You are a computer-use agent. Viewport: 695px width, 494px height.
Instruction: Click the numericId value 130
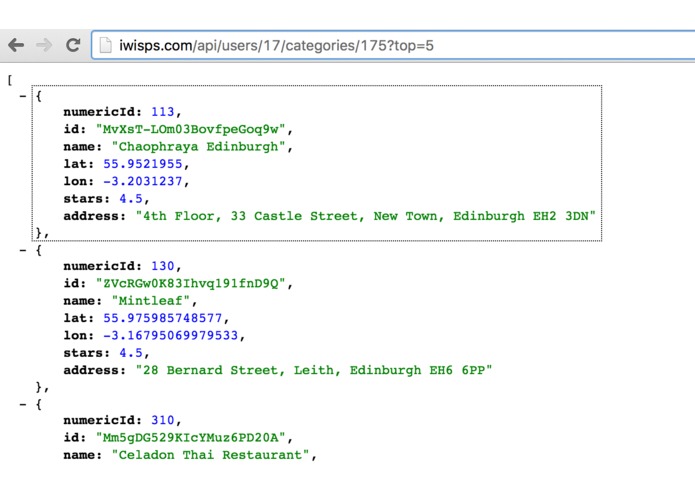point(163,266)
